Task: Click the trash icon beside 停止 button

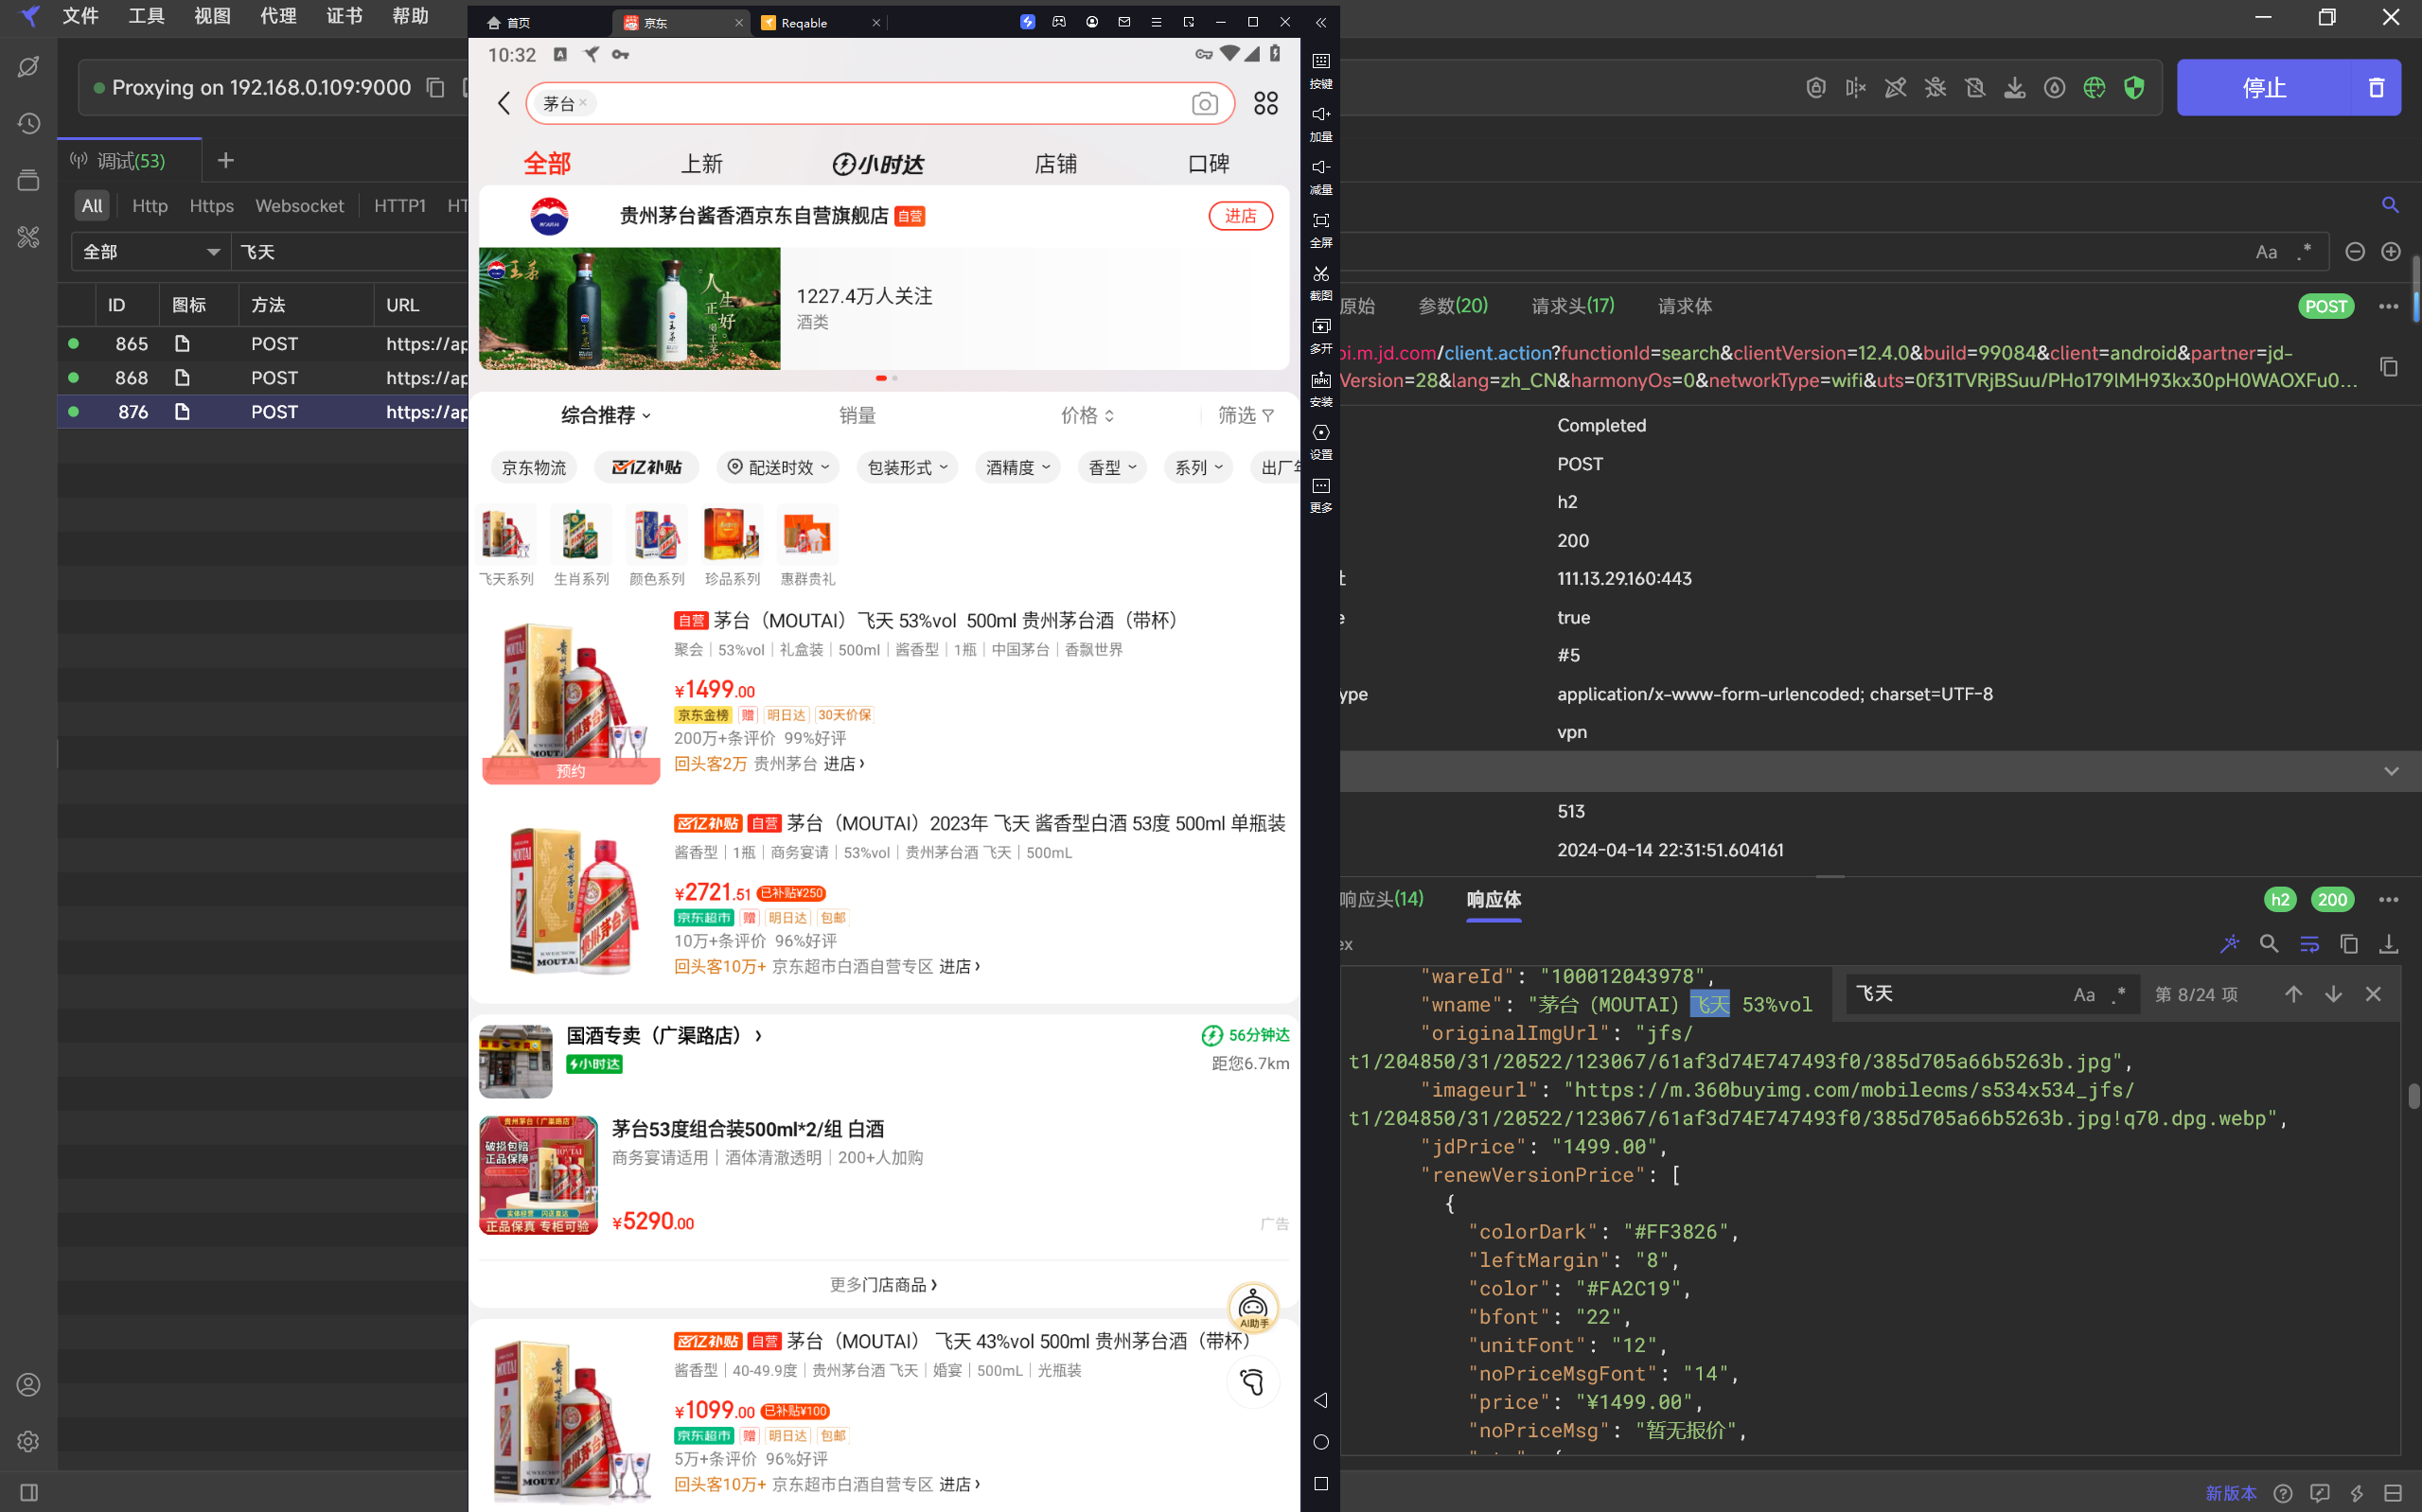Action: pos(2377,88)
